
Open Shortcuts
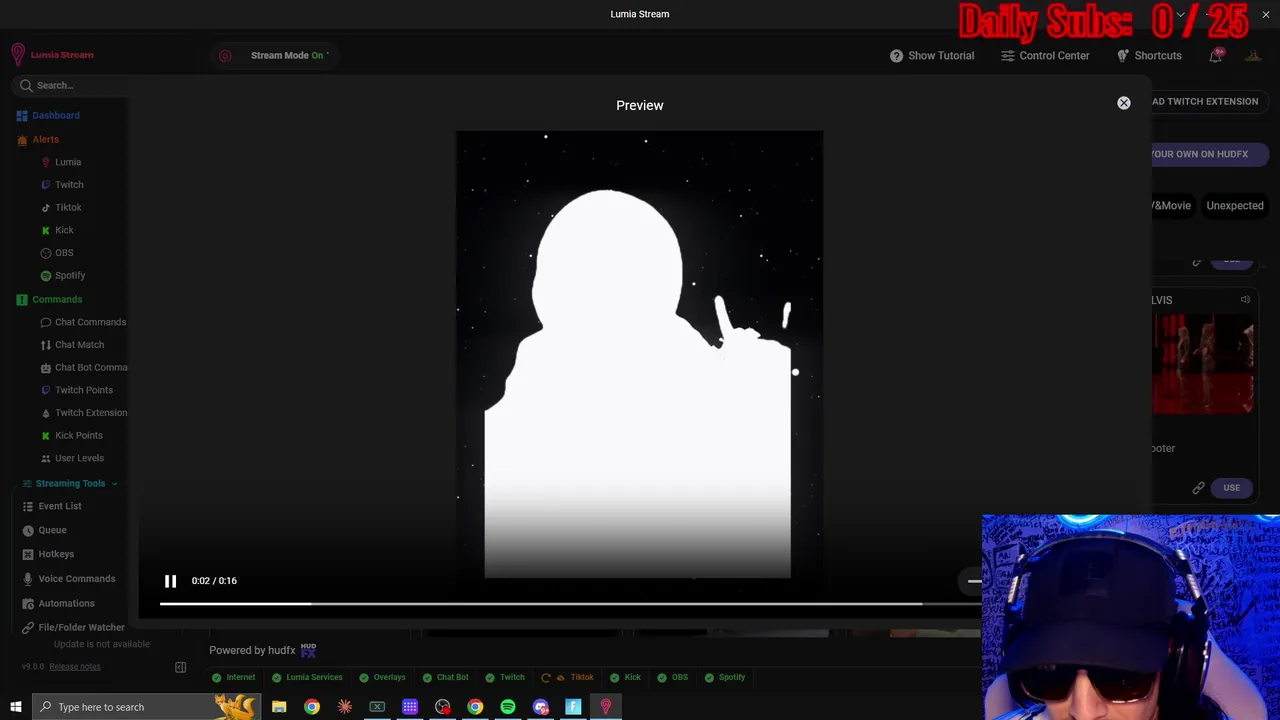click(1149, 56)
